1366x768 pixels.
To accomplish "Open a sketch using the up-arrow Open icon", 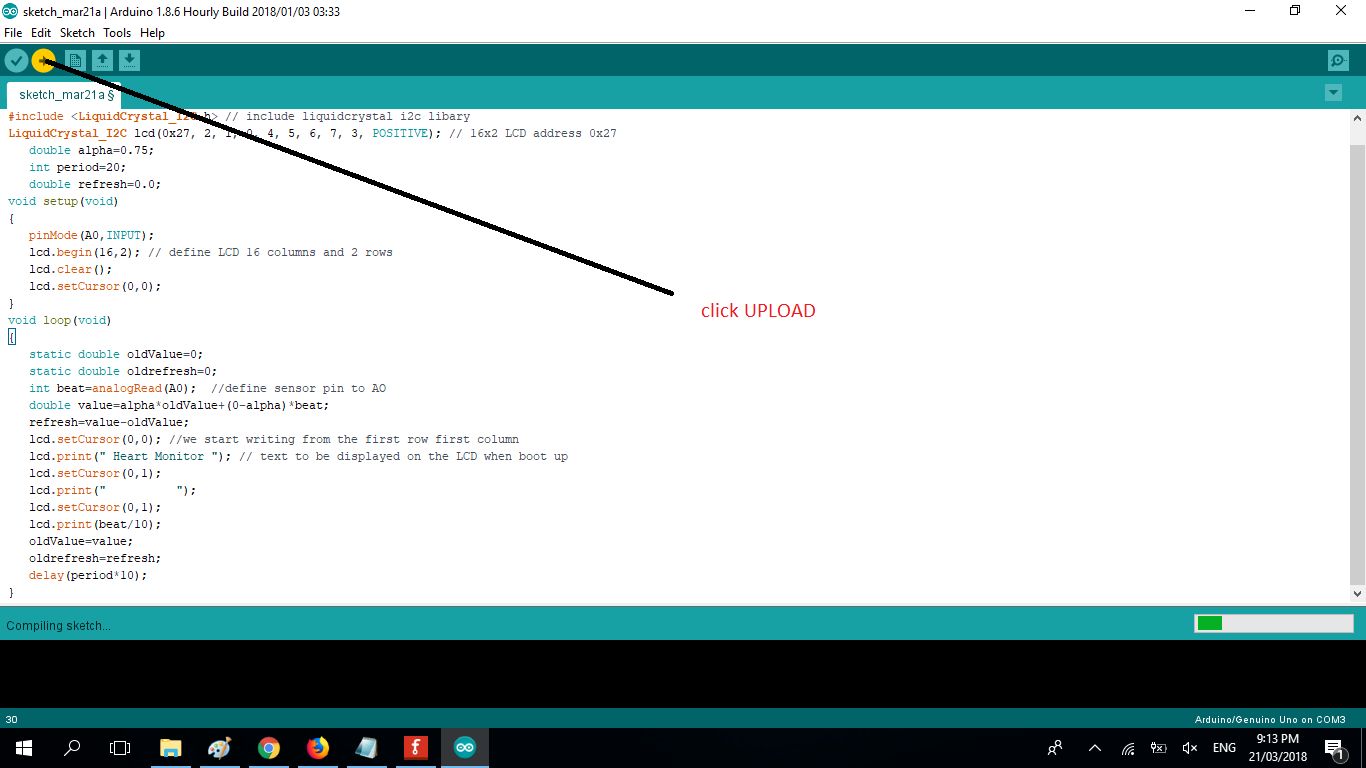I will 102,61.
